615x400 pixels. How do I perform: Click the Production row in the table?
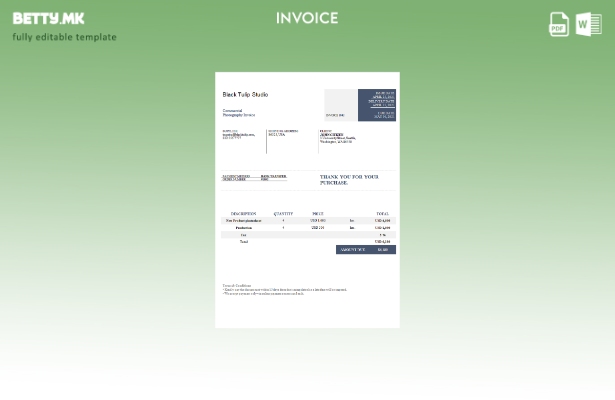click(243, 227)
